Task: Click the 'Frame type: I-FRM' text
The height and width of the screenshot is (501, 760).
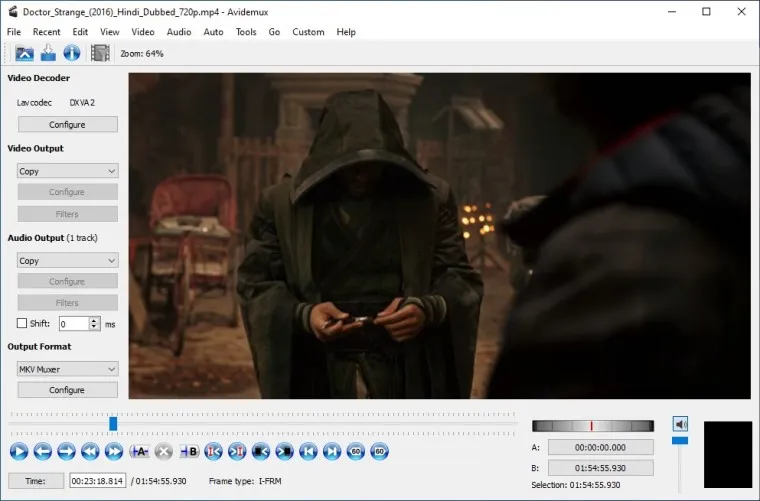Action: point(245,481)
